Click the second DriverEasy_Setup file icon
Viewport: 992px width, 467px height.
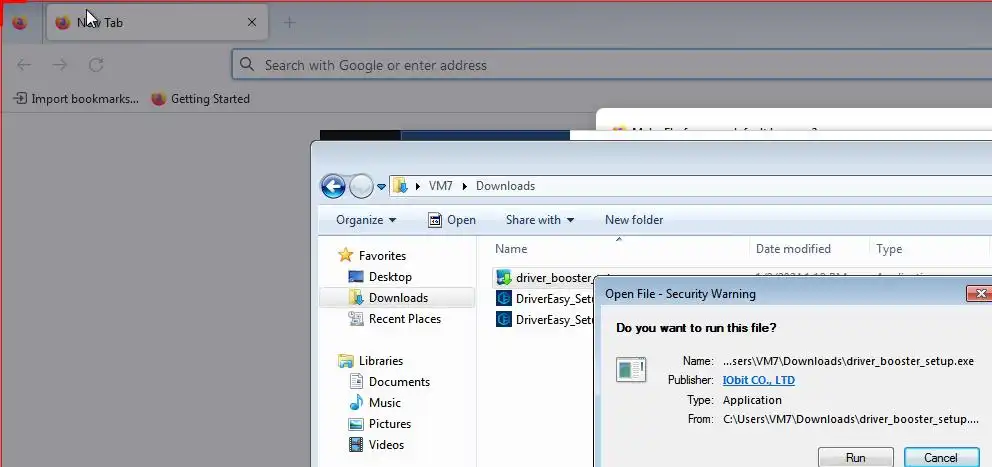(504, 320)
